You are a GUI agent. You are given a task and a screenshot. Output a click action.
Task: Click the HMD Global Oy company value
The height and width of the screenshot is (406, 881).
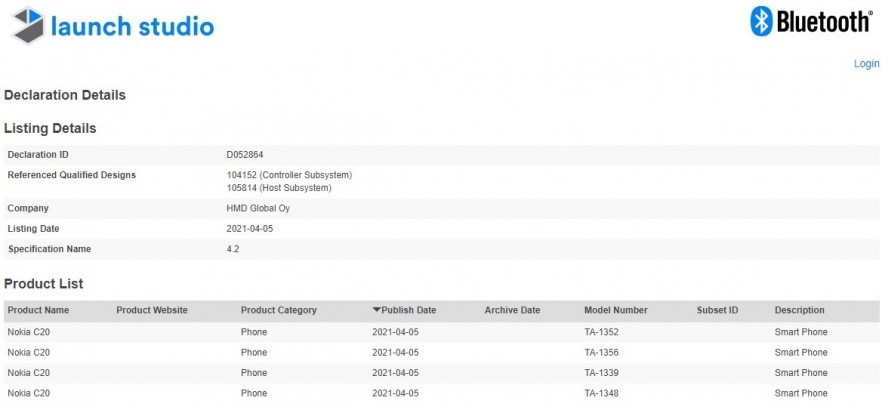[x=257, y=209]
